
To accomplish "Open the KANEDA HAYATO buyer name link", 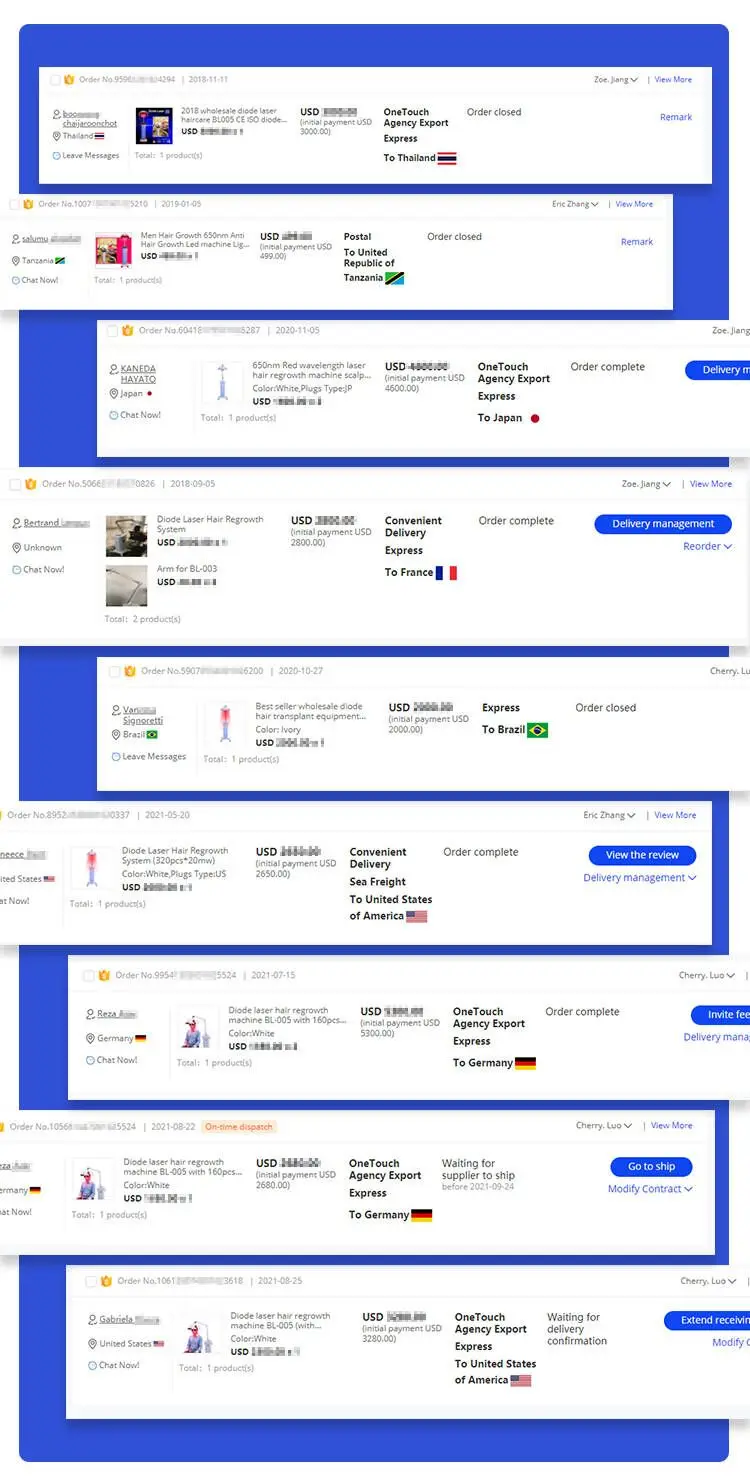I will pyautogui.click(x=138, y=374).
